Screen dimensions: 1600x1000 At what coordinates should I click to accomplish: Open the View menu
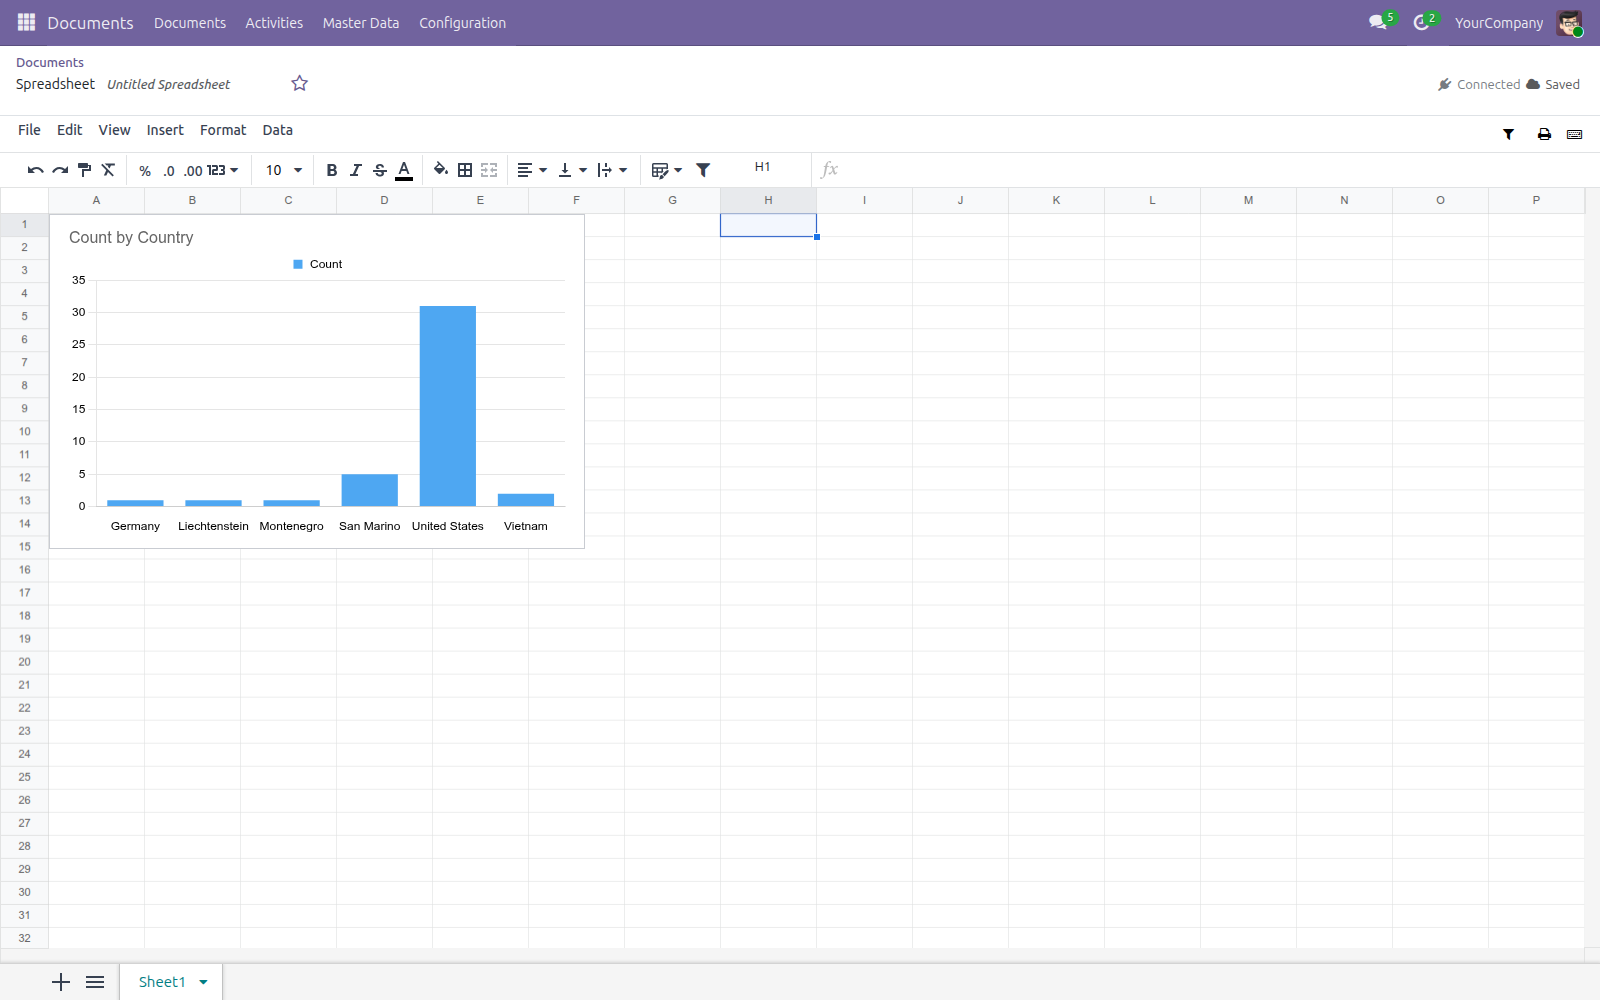(114, 130)
